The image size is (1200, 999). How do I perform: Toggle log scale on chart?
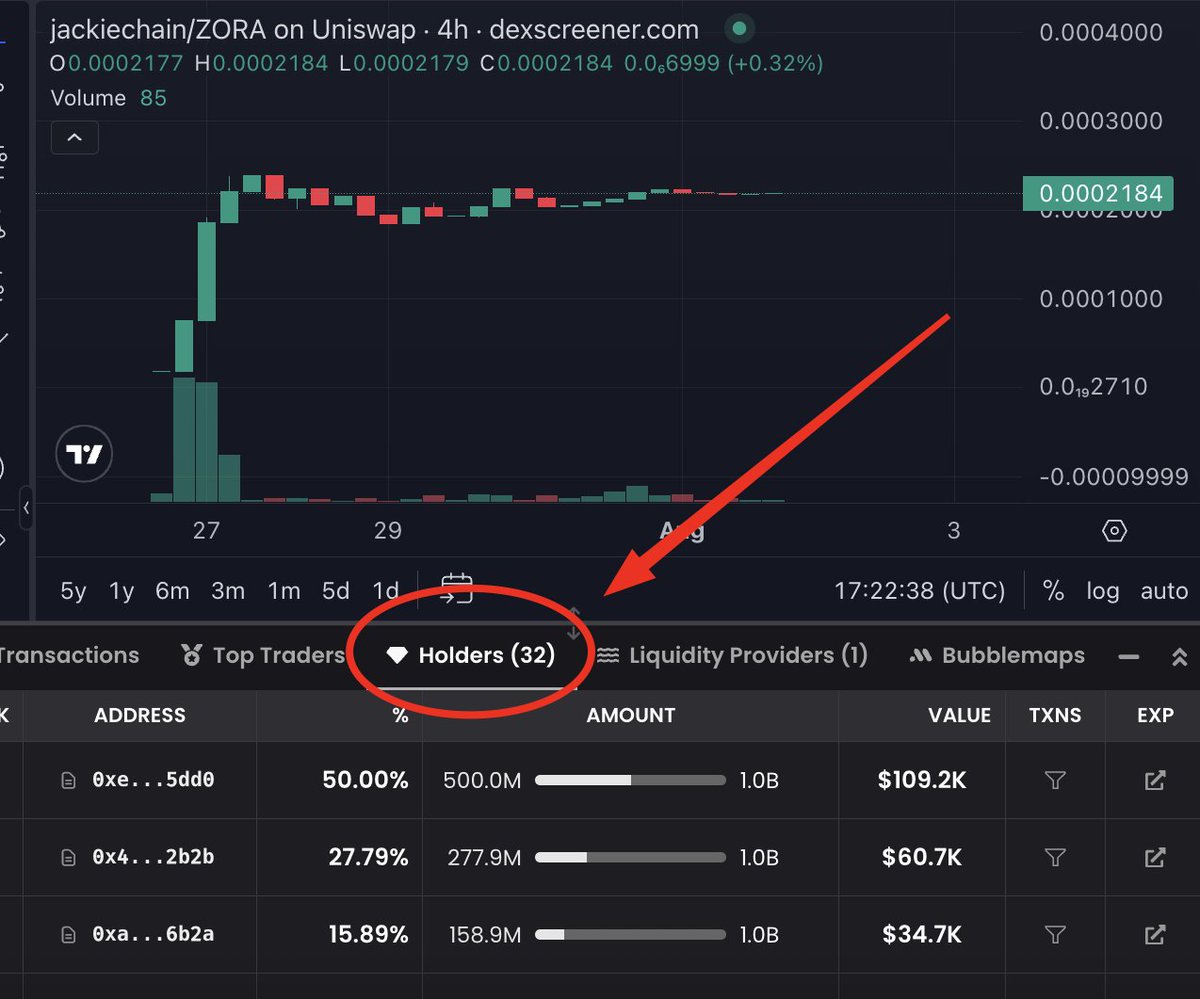(x=1103, y=591)
